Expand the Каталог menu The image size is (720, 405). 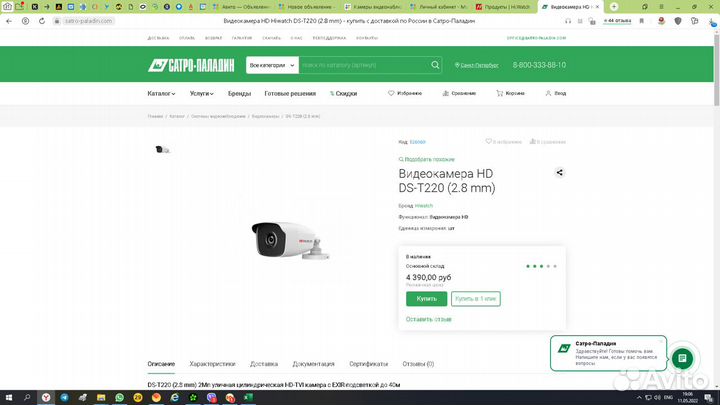click(161, 93)
